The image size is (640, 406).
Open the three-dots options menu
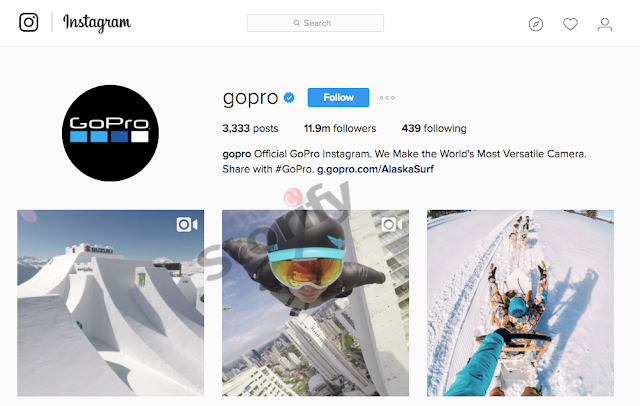387,98
